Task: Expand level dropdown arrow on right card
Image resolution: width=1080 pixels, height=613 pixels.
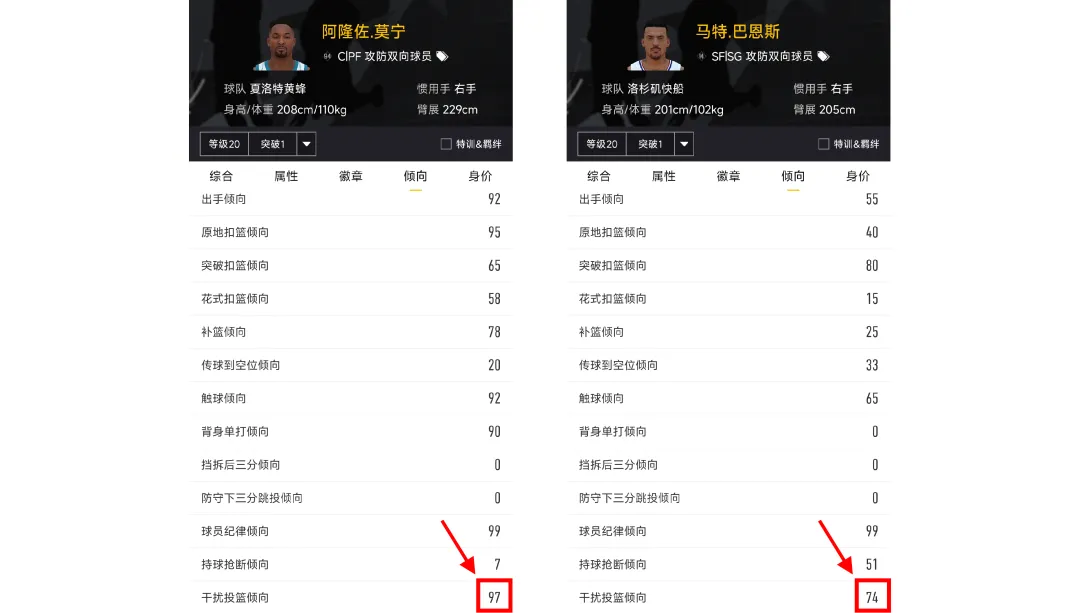Action: tap(684, 144)
